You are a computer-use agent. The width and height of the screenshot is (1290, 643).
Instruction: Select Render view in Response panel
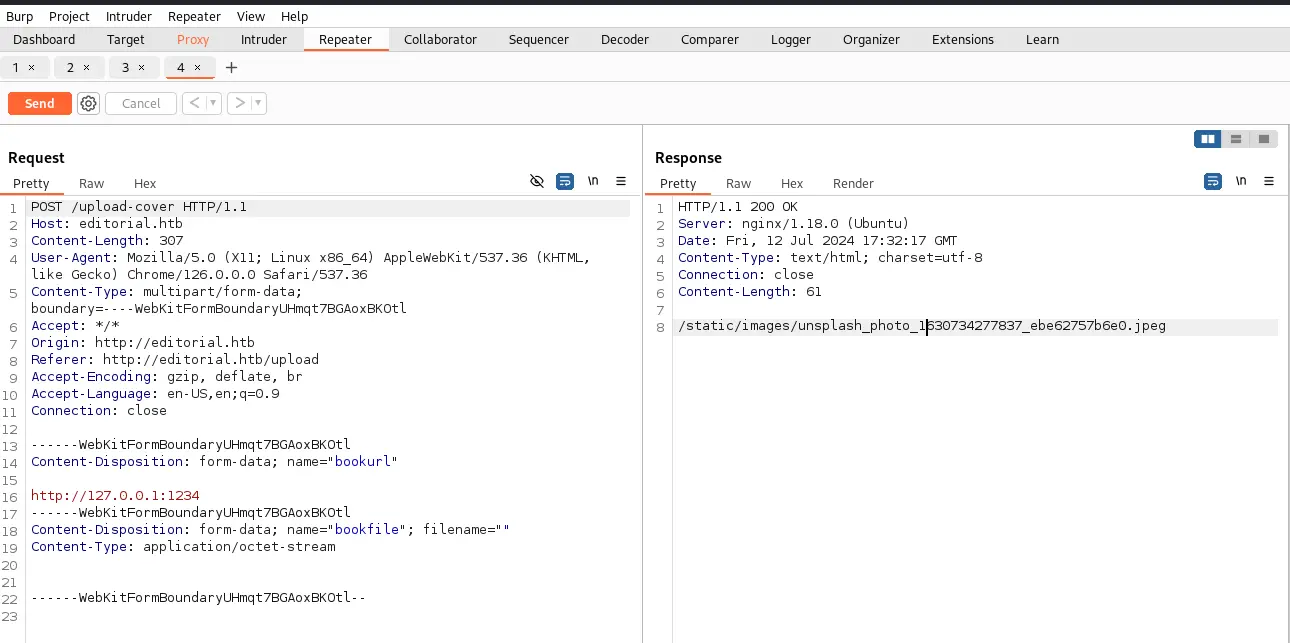(x=853, y=183)
